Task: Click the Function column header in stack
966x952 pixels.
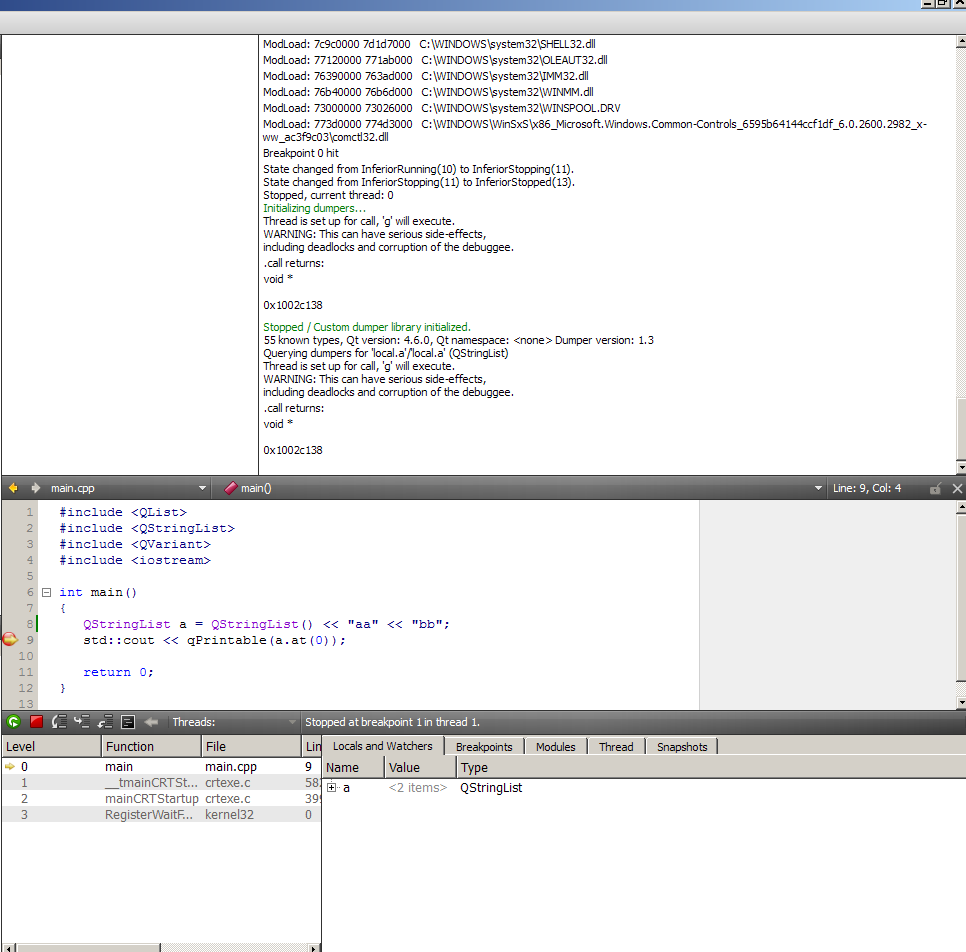Action: click(x=152, y=746)
